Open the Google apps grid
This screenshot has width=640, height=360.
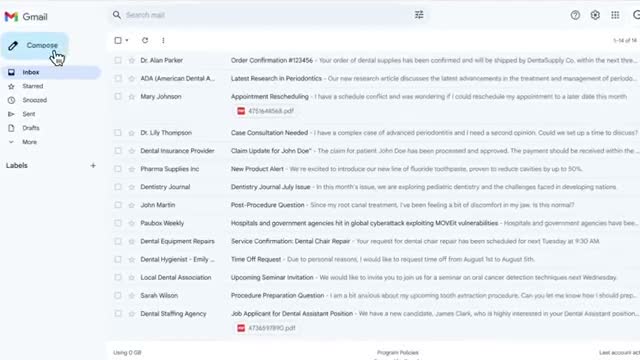coord(615,15)
